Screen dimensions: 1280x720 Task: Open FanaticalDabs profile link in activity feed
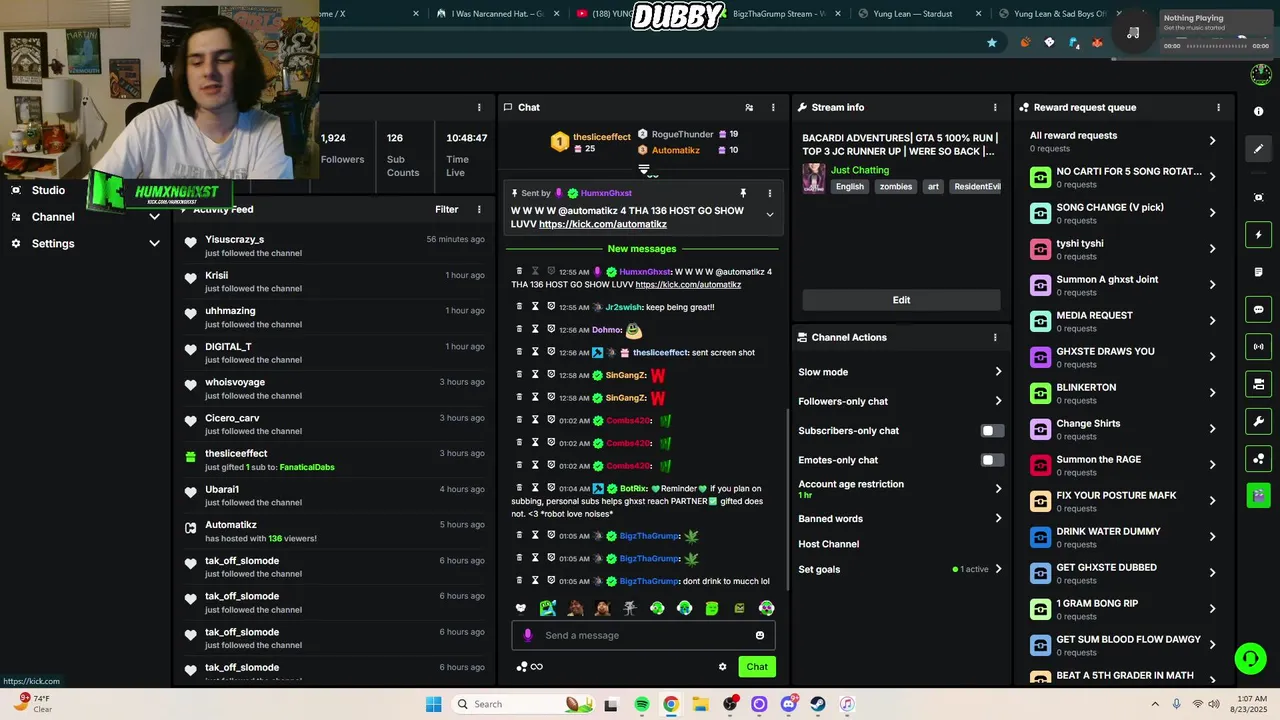[x=307, y=467]
